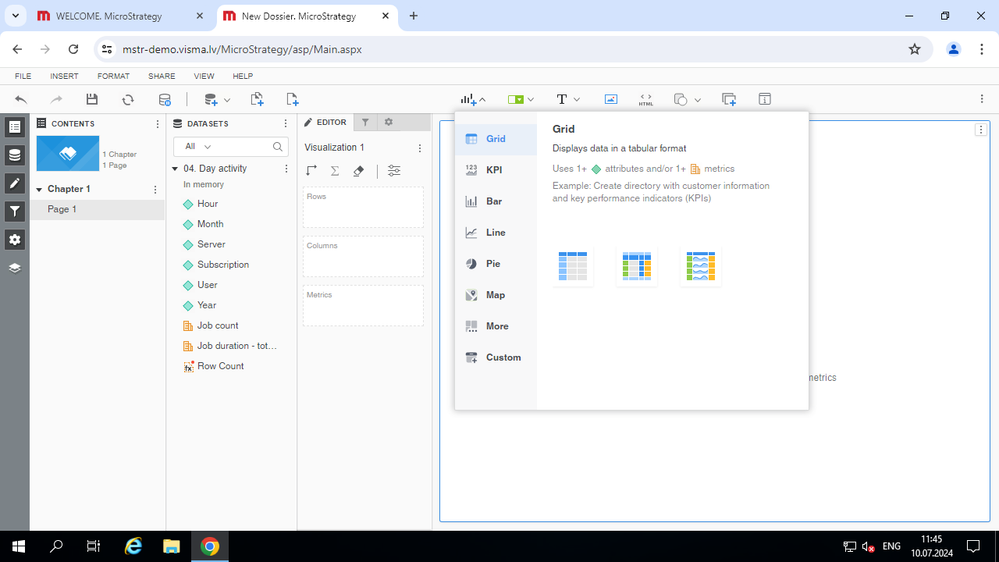Select Map in visualization gallery
999x562 pixels.
click(x=496, y=295)
